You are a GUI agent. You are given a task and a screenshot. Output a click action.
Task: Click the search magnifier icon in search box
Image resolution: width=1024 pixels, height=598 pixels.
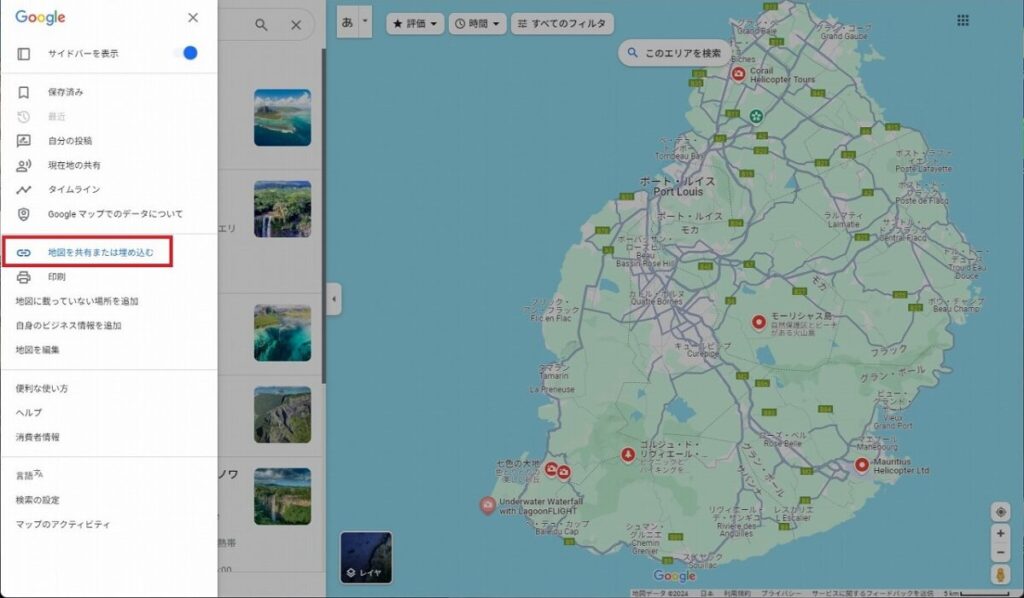pos(261,25)
